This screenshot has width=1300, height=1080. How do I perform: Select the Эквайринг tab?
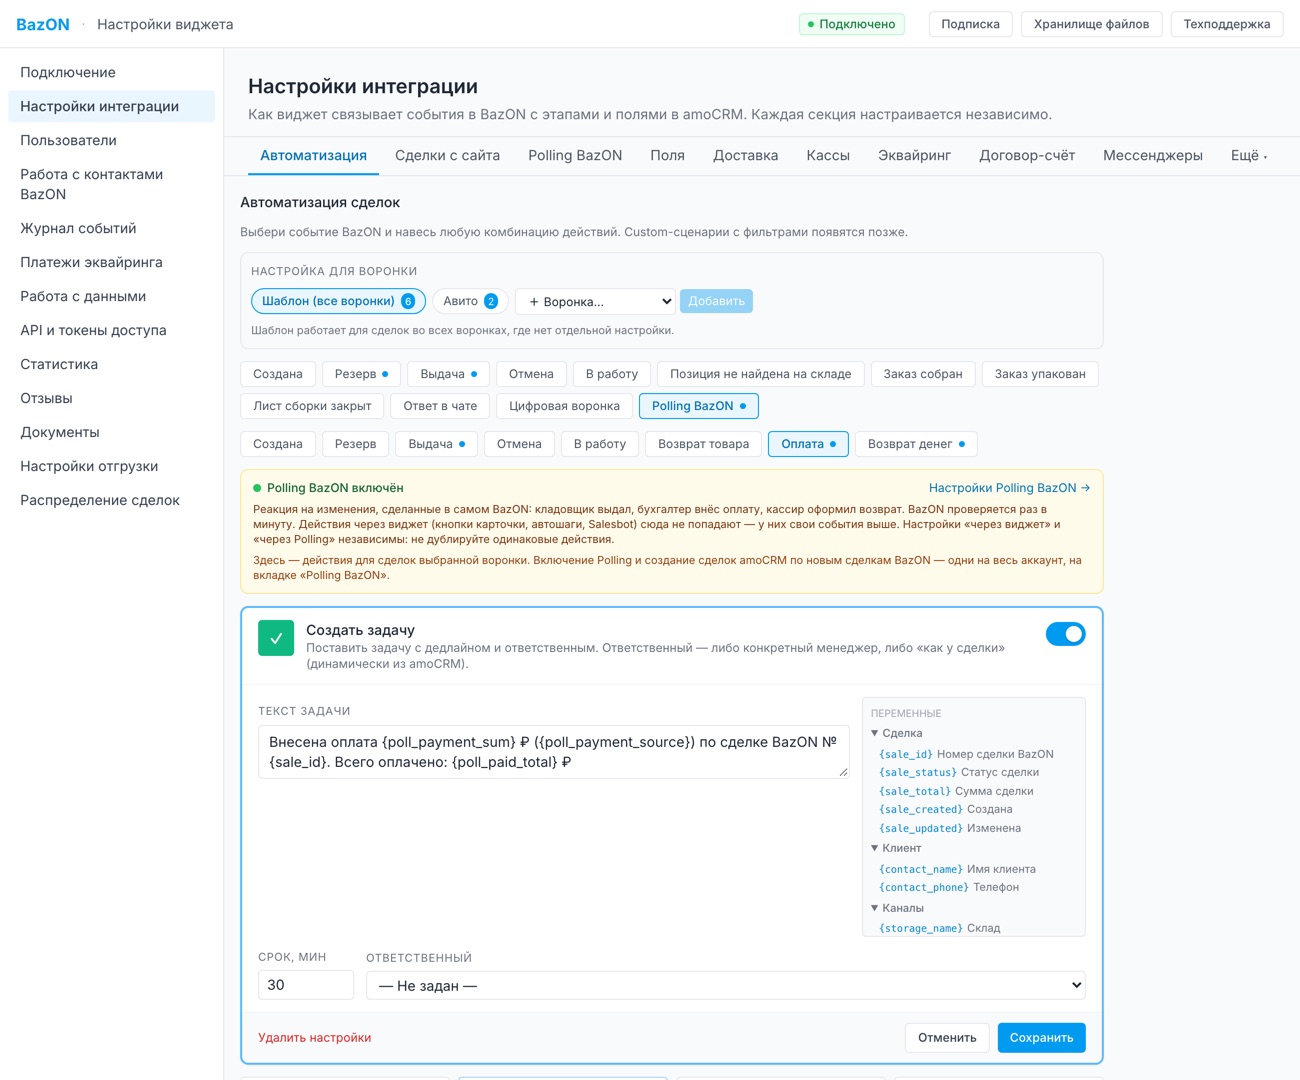pos(914,155)
